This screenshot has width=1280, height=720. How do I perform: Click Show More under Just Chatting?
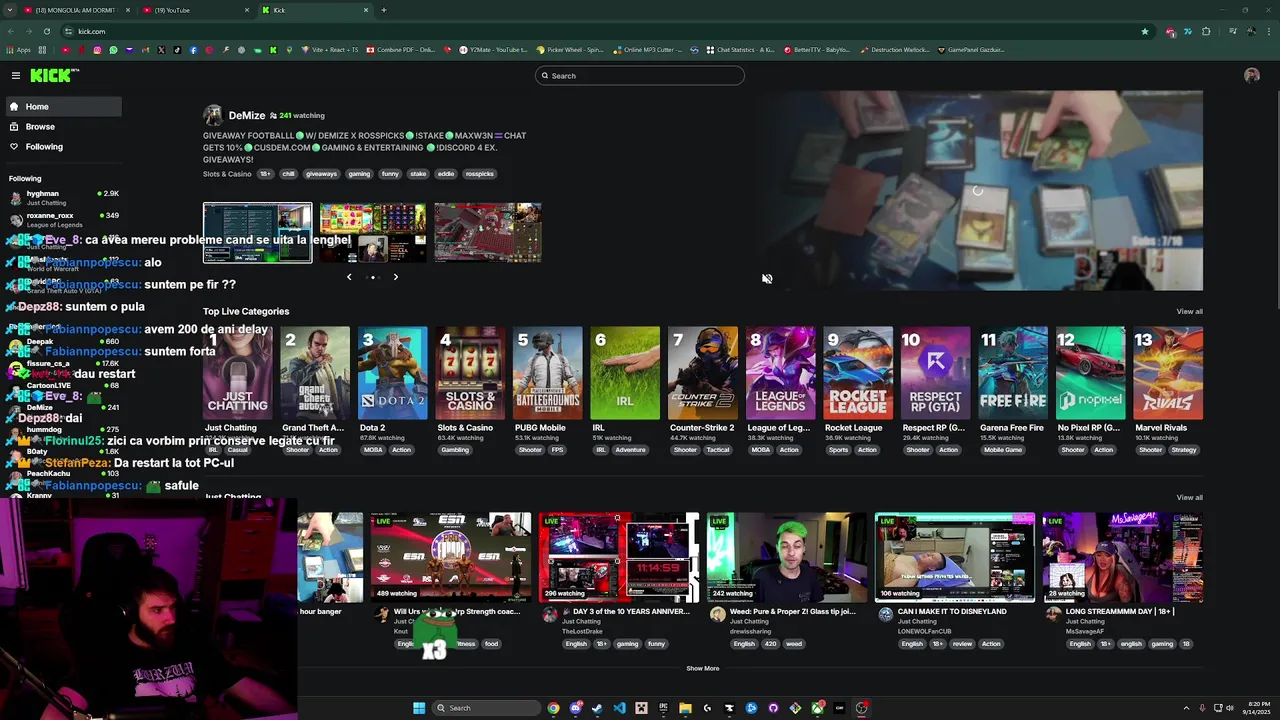pyautogui.click(x=702, y=668)
